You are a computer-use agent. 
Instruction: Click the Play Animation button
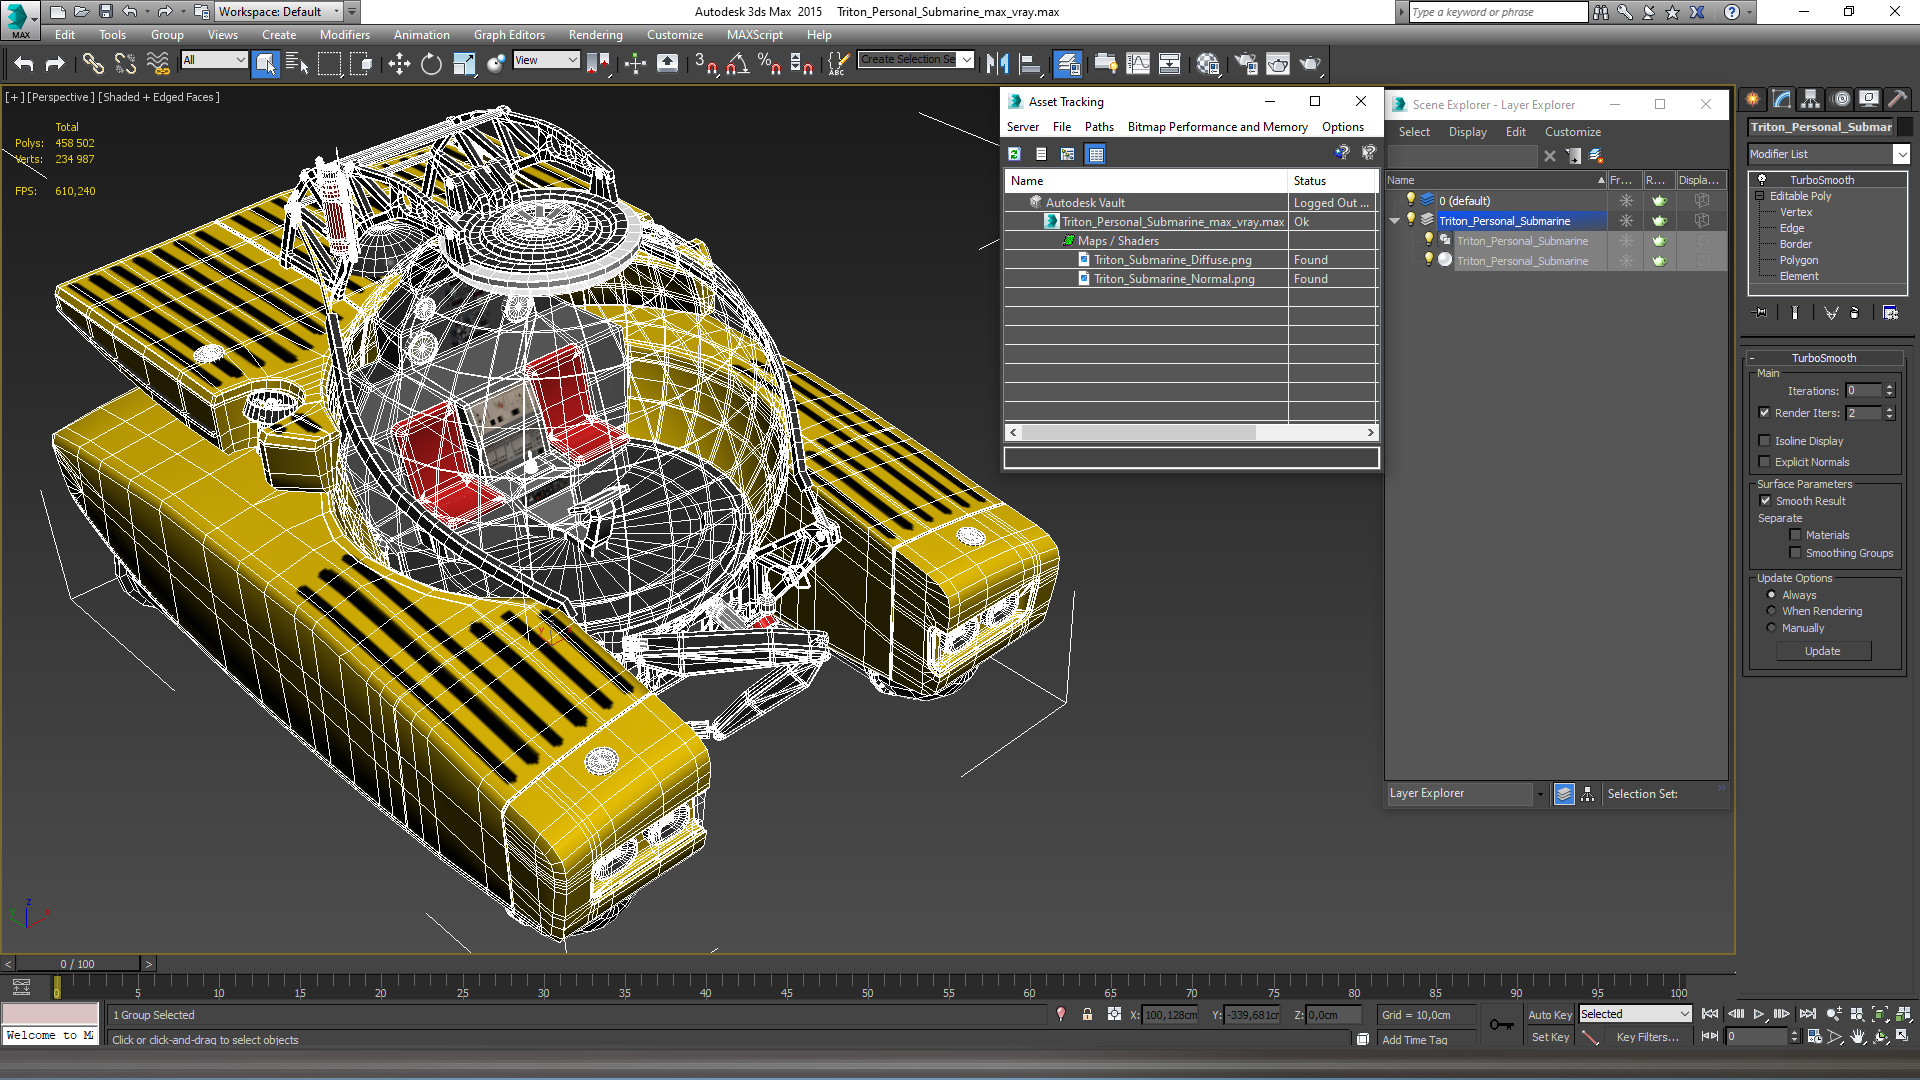(x=1758, y=1014)
